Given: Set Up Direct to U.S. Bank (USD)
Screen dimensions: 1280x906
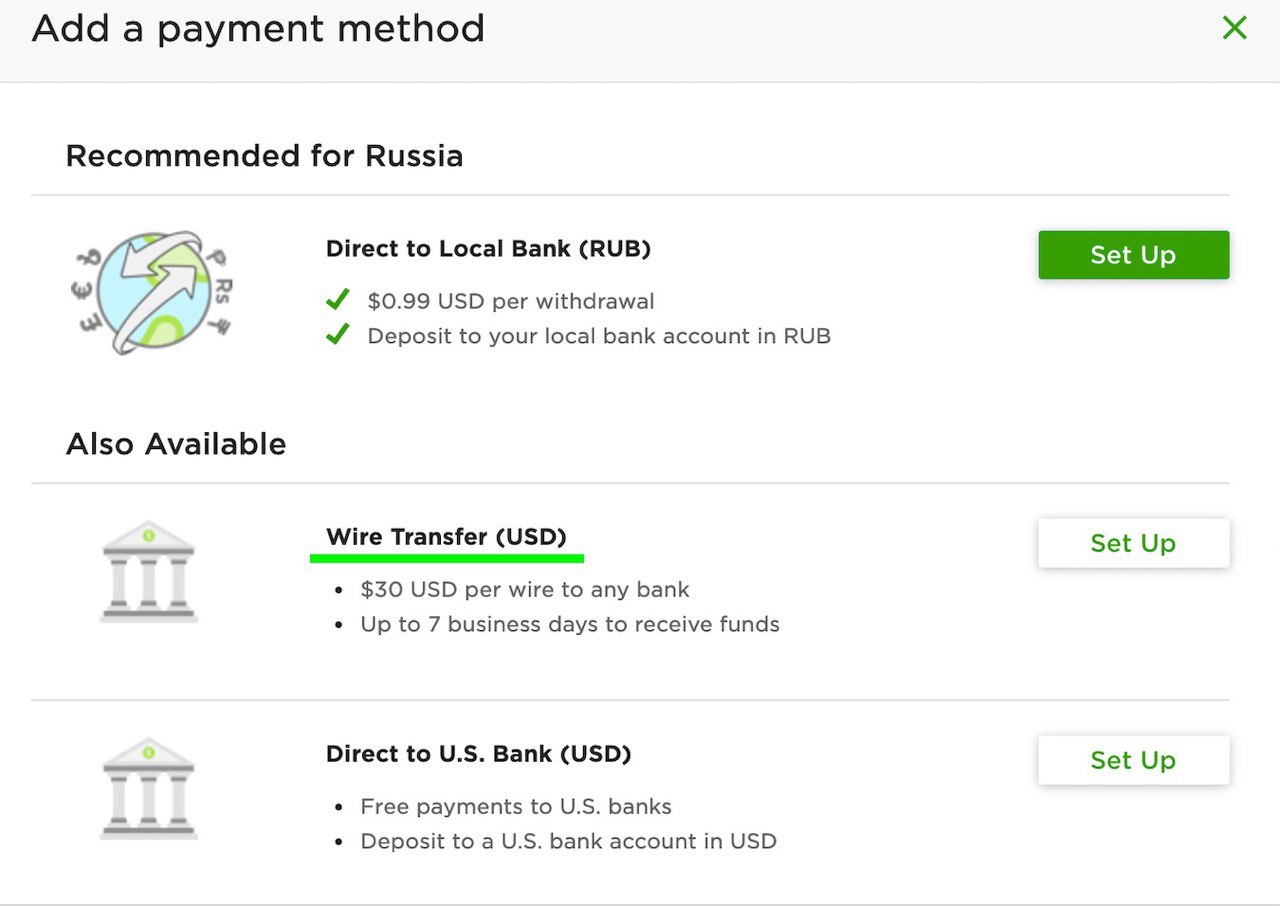Looking at the screenshot, I should (1133, 760).
